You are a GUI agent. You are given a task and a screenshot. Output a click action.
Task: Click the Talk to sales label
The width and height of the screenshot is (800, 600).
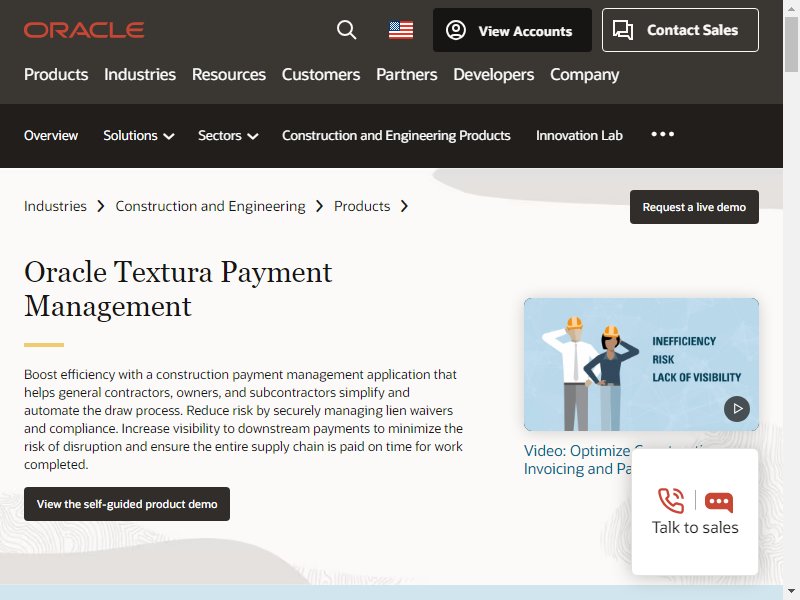[695, 527]
